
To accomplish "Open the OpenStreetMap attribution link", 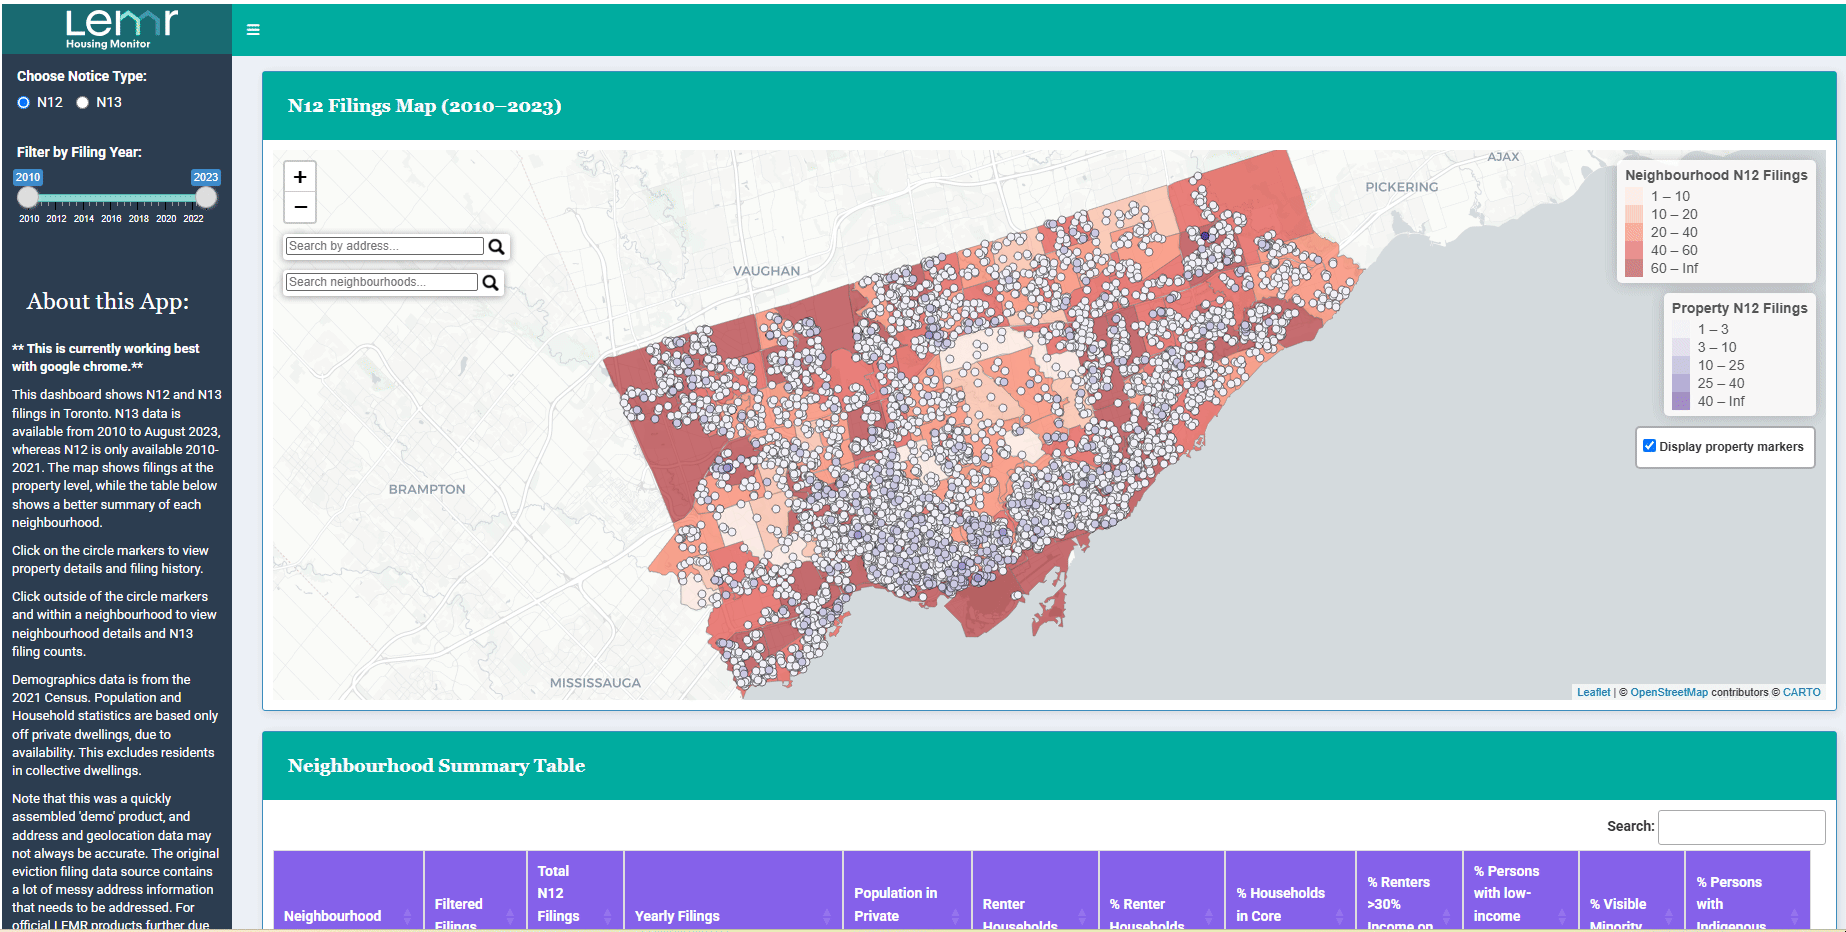I will pos(1668,692).
